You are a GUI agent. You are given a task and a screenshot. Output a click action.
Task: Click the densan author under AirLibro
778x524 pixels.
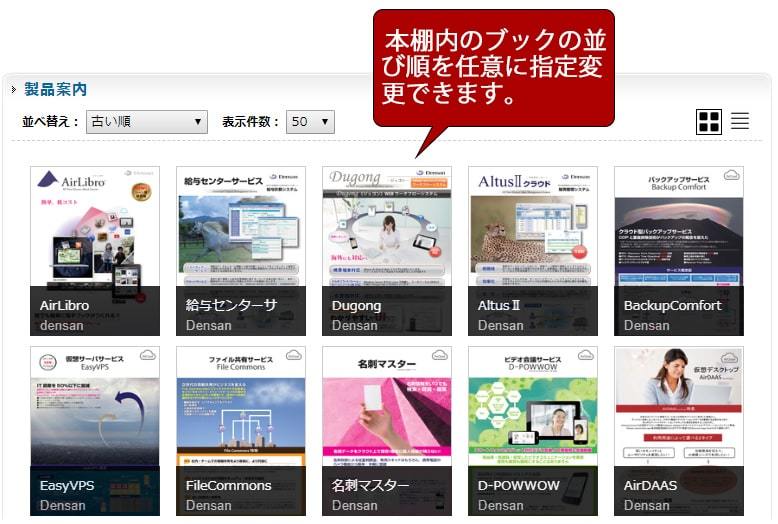pos(62,326)
